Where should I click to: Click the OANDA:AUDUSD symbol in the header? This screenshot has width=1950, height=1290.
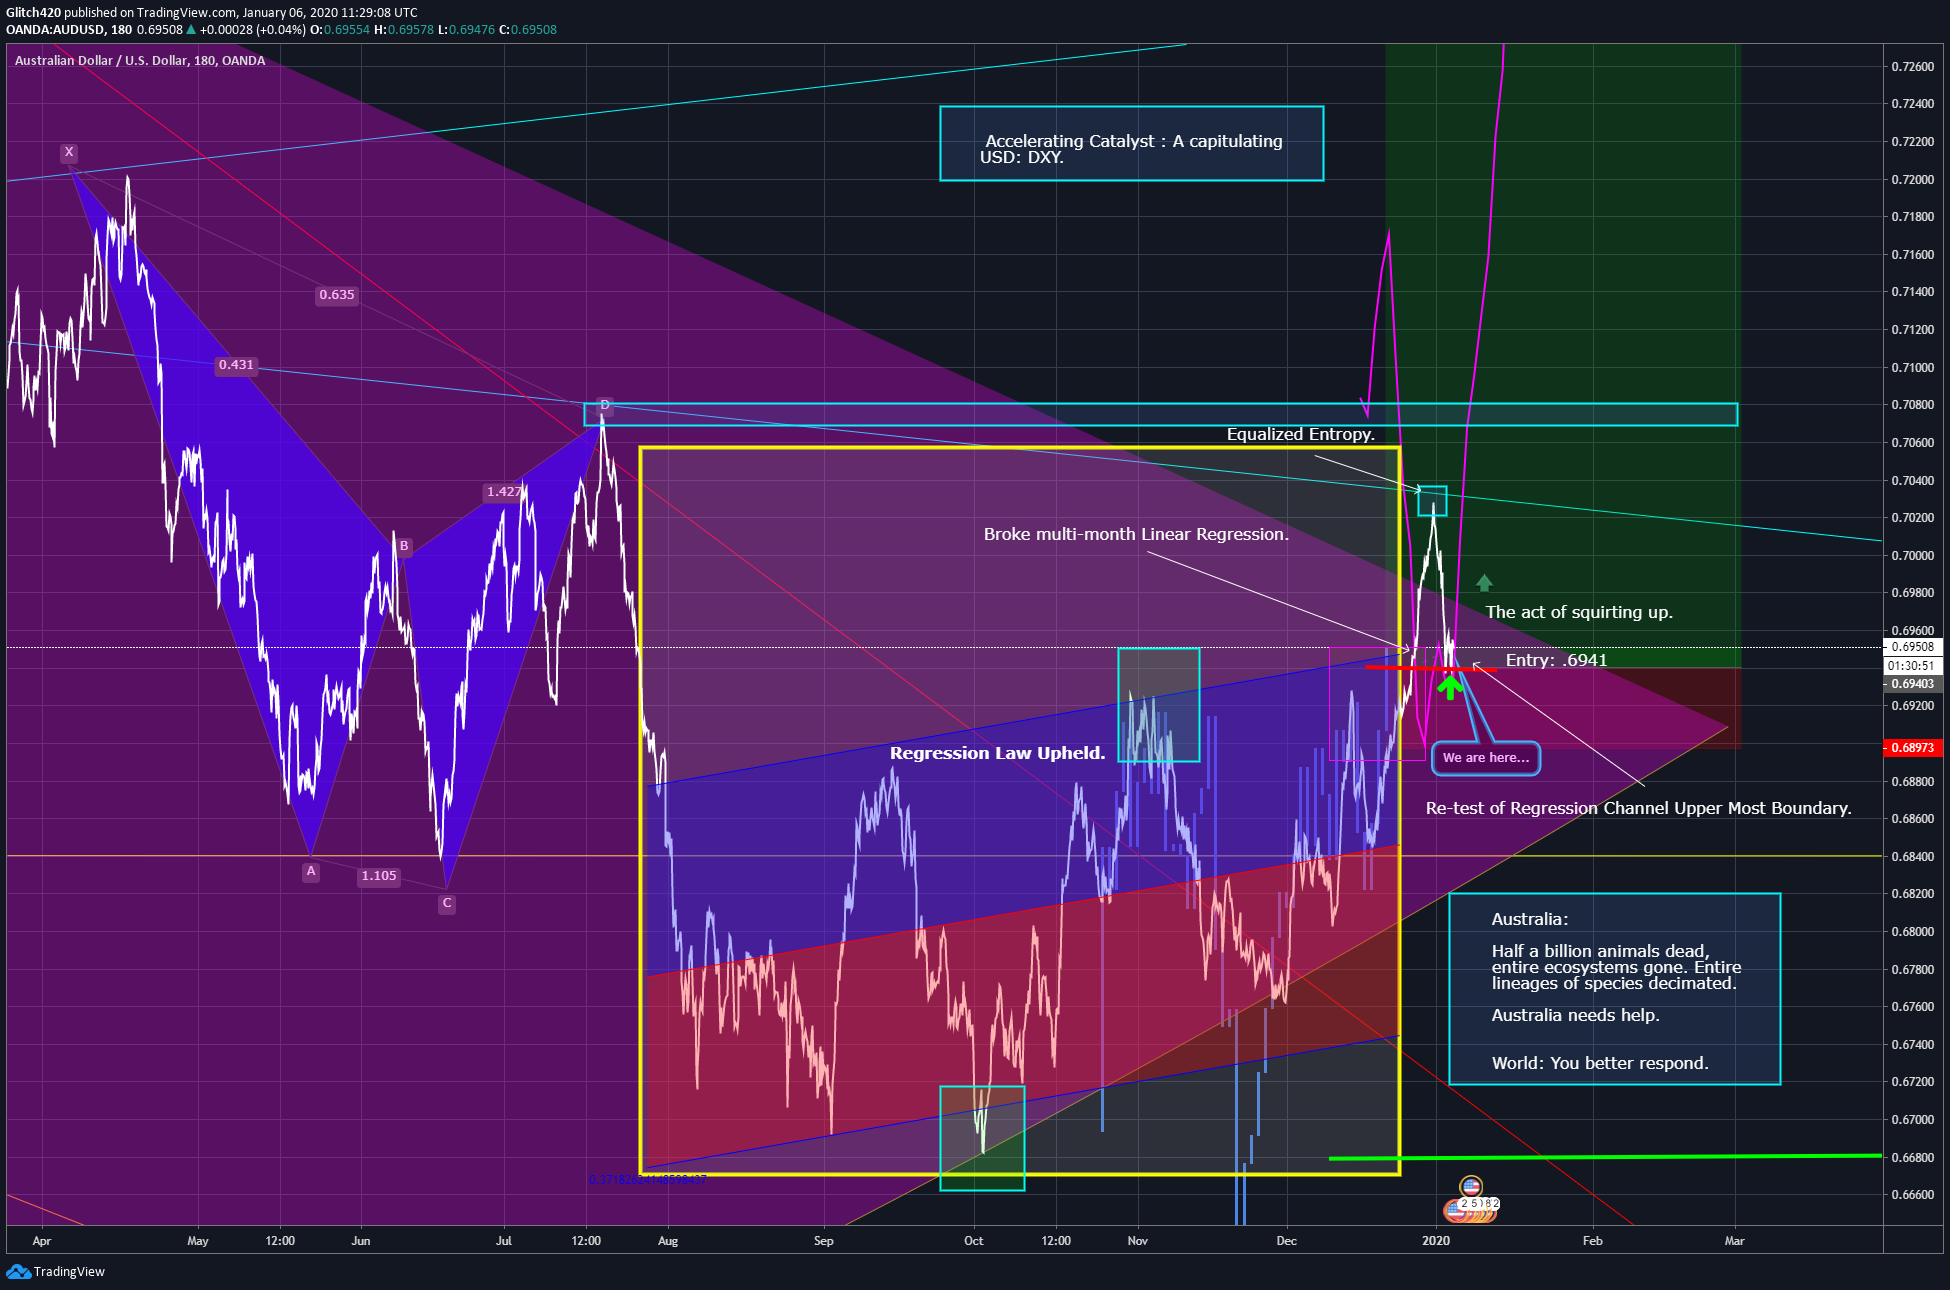coord(55,29)
